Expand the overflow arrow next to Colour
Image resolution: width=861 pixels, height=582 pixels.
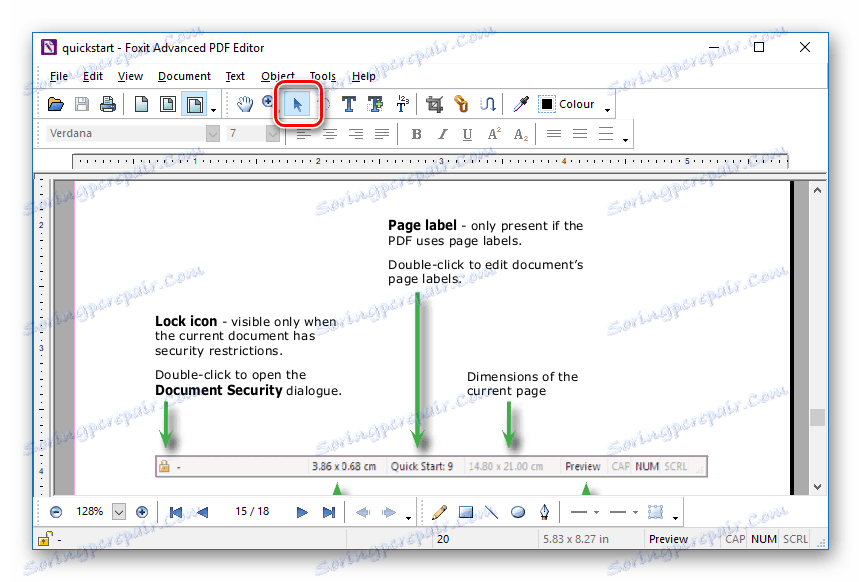pyautogui.click(x=607, y=109)
